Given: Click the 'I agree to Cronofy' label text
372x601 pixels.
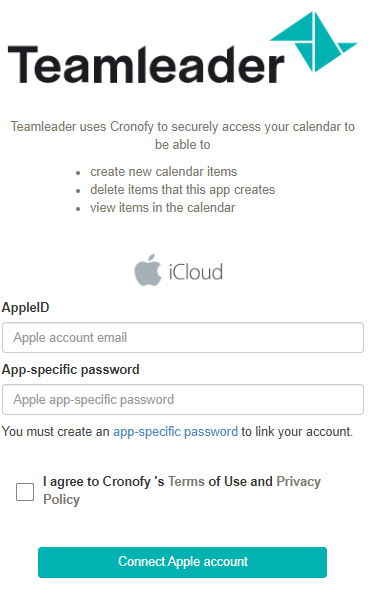Looking at the screenshot, I should point(103,481).
